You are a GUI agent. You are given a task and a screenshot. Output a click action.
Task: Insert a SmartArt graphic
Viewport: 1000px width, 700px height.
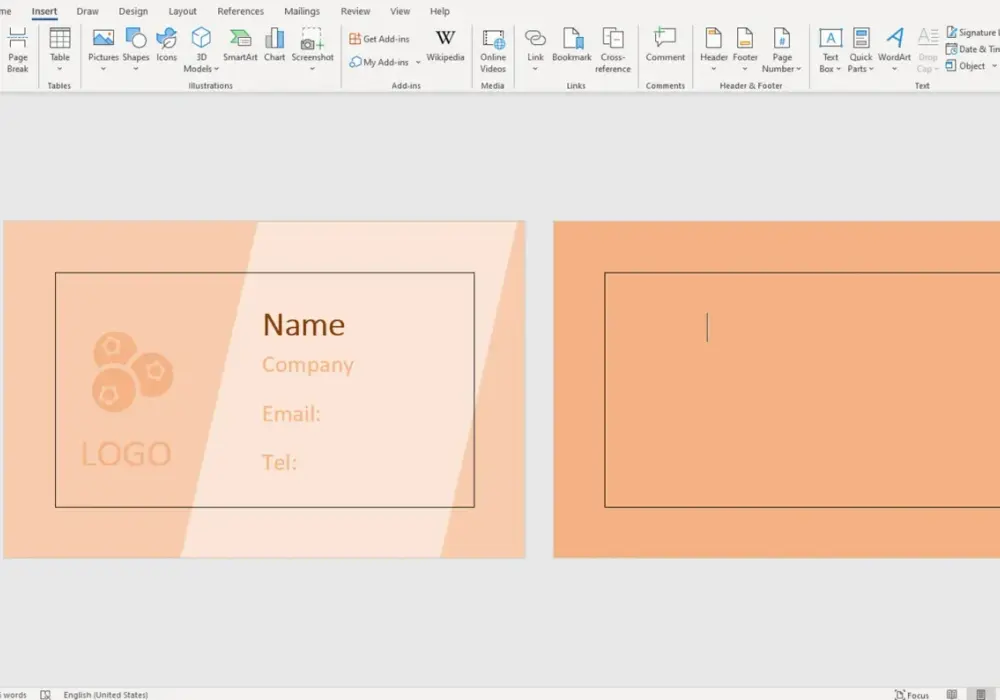pyautogui.click(x=240, y=45)
